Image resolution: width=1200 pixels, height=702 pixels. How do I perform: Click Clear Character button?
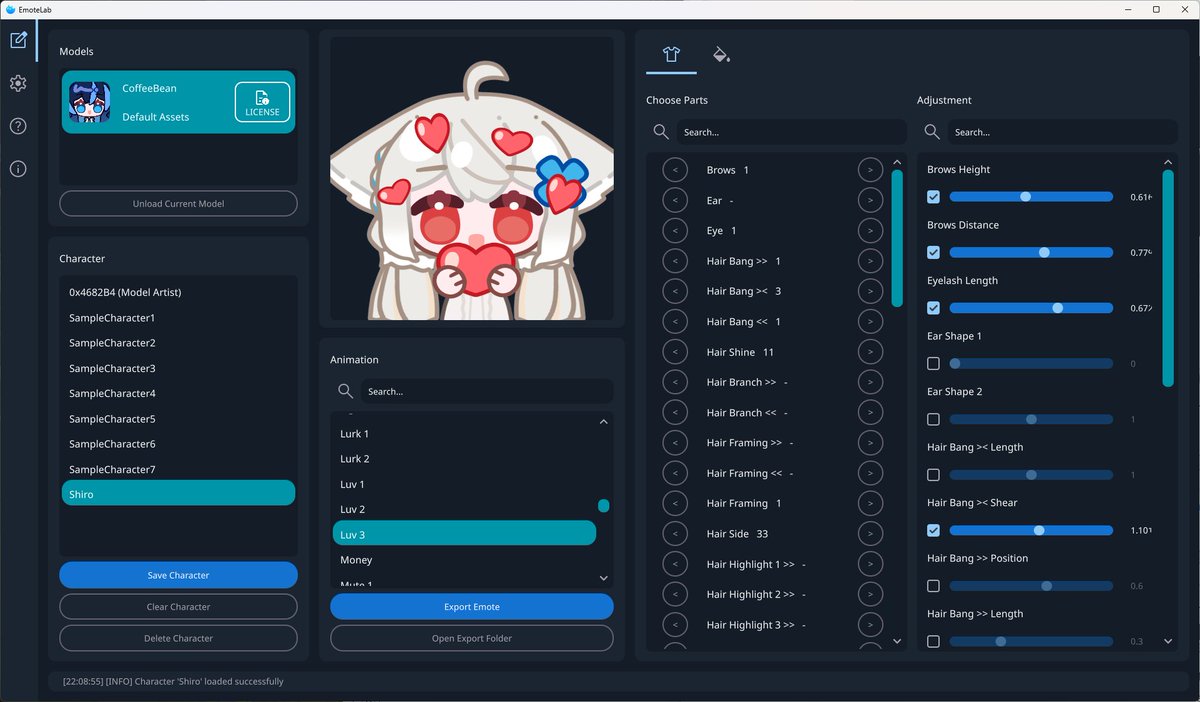point(178,607)
